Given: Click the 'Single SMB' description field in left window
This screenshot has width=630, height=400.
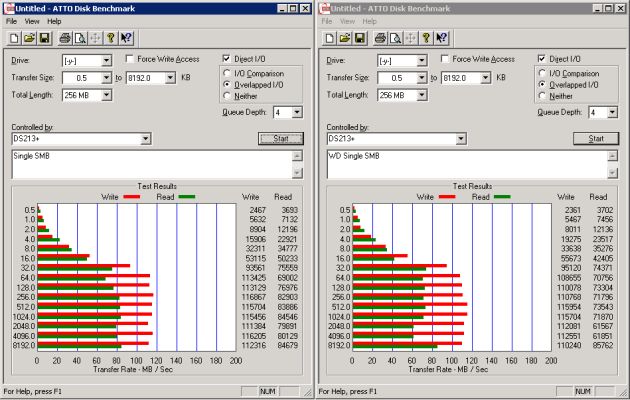Looking at the screenshot, I should click(x=152, y=165).
